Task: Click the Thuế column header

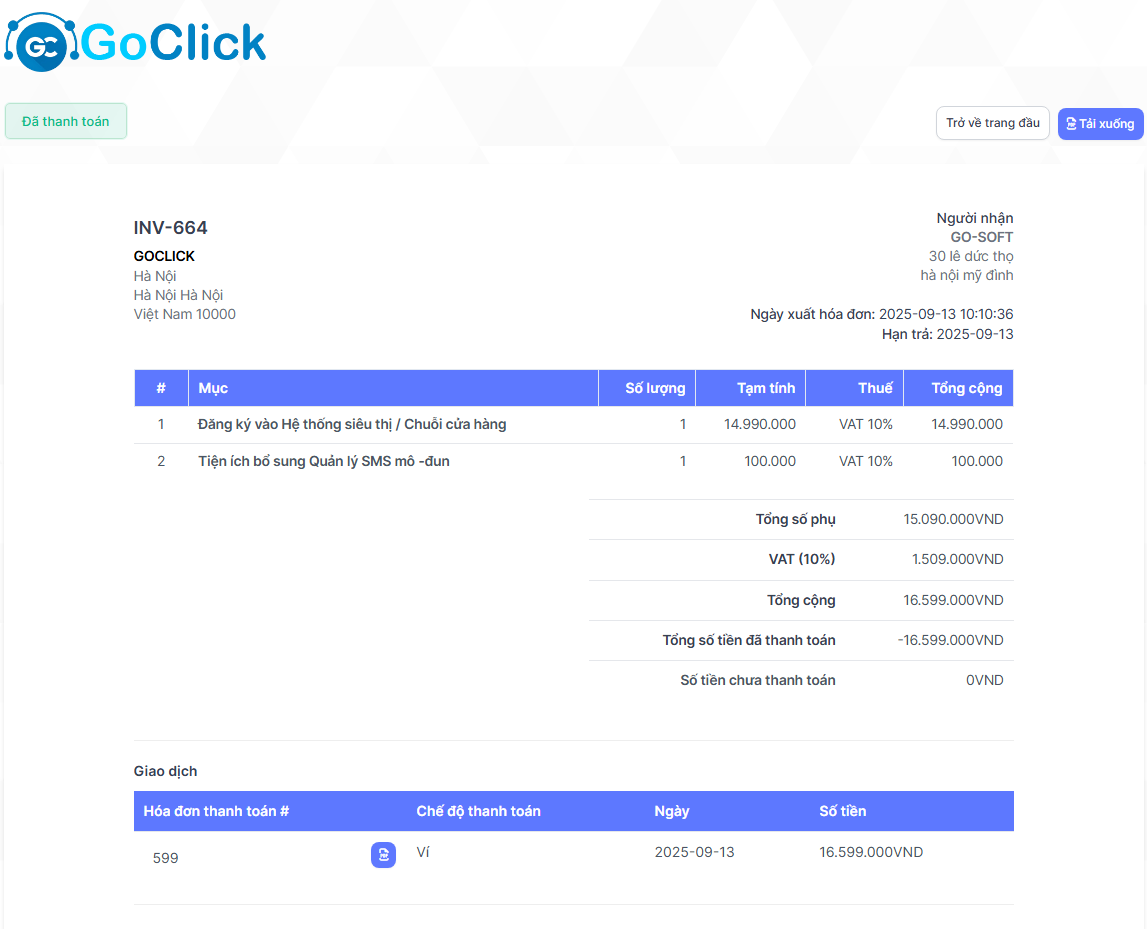Action: [875, 388]
